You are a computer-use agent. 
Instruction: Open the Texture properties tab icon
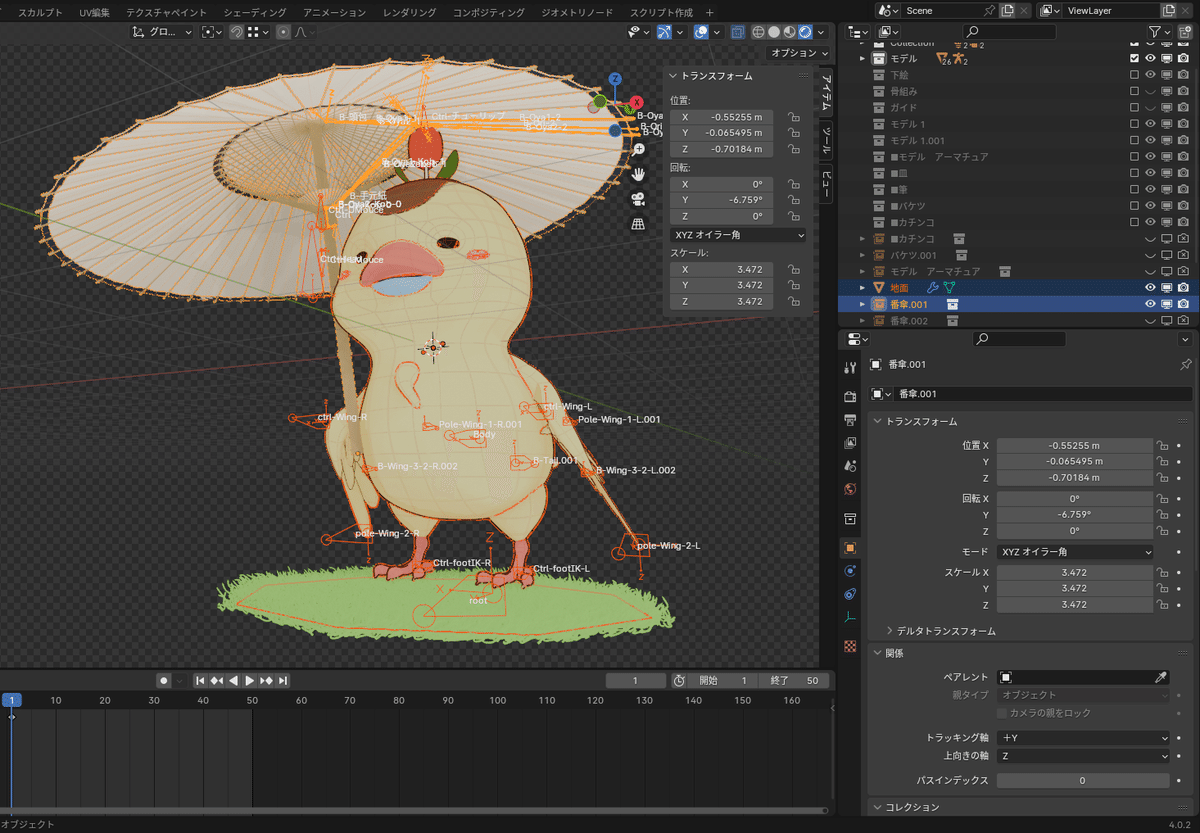click(x=850, y=646)
